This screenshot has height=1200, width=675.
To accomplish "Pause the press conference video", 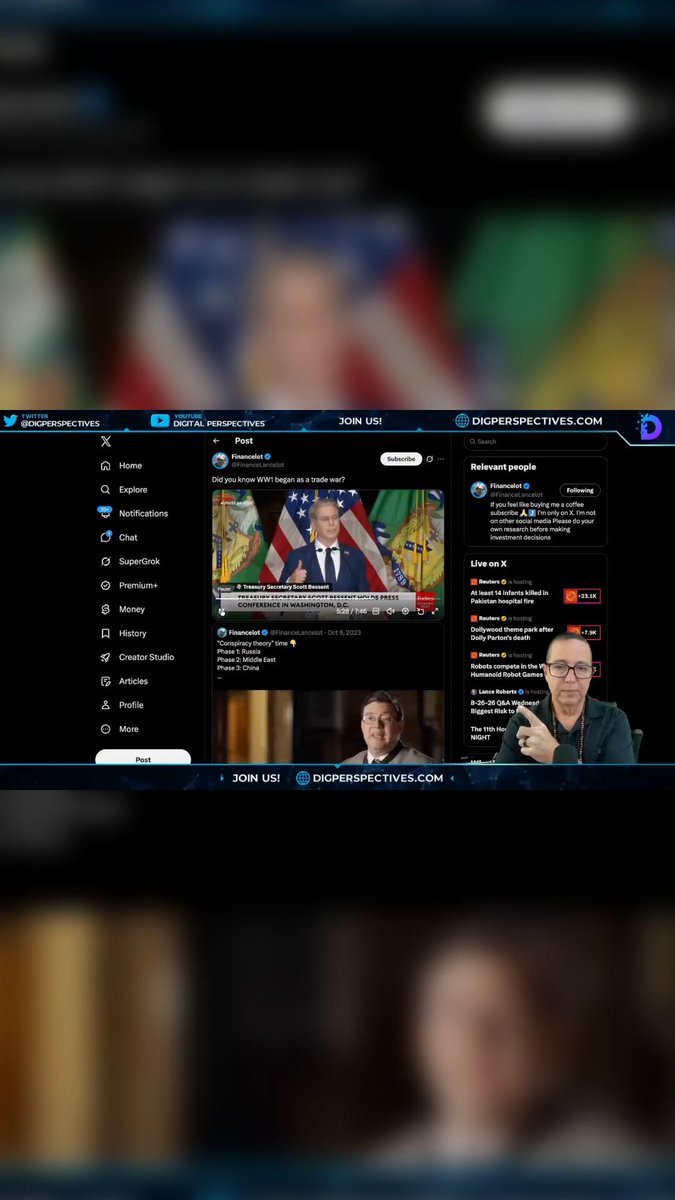I will 222,611.
